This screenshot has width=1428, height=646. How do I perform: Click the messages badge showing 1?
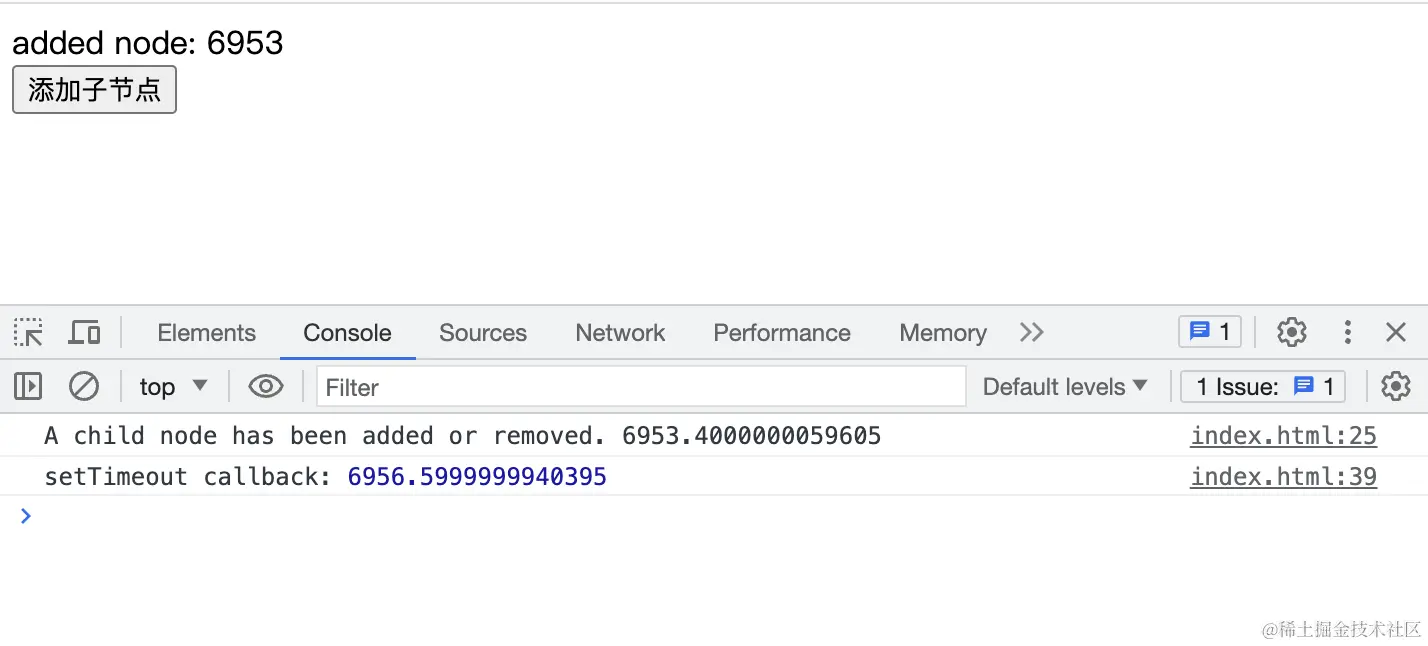tap(1210, 332)
